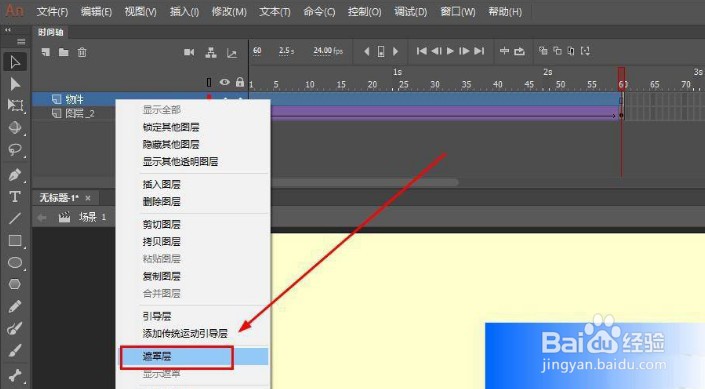Go to the first frame
Screen dimensions: 705x389
[421, 51]
